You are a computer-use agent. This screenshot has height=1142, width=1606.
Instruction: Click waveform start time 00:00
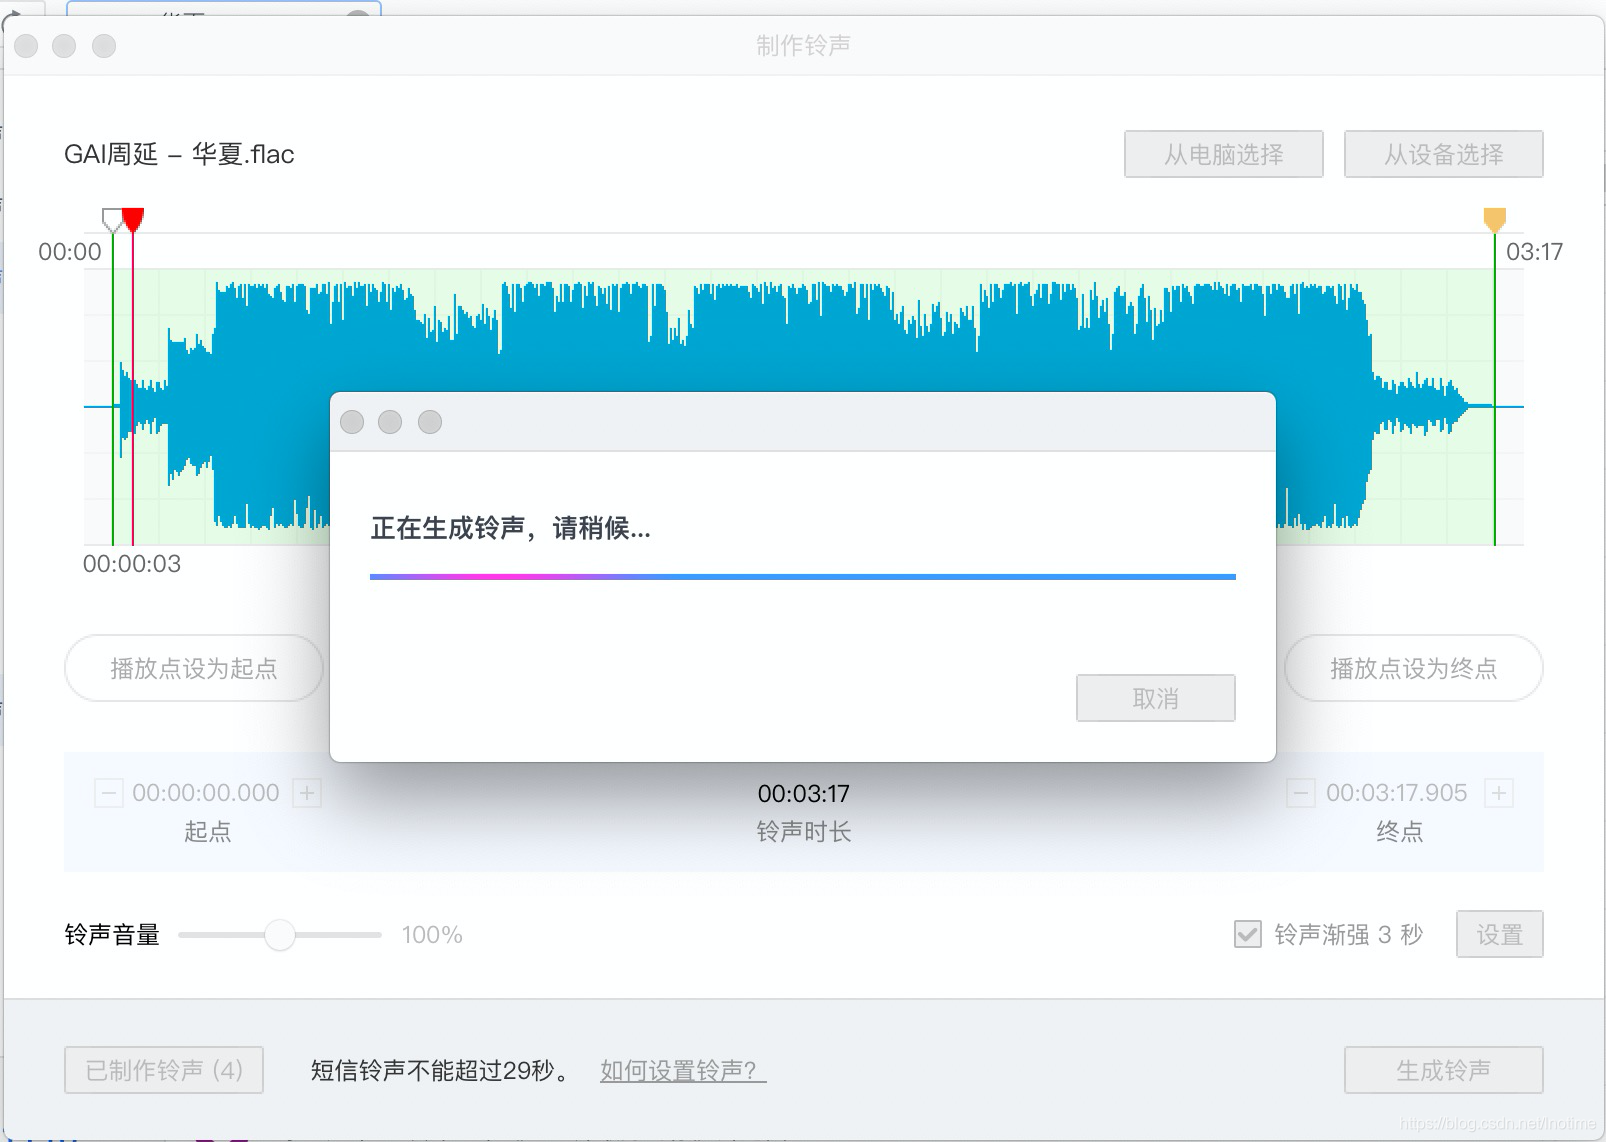(x=70, y=252)
